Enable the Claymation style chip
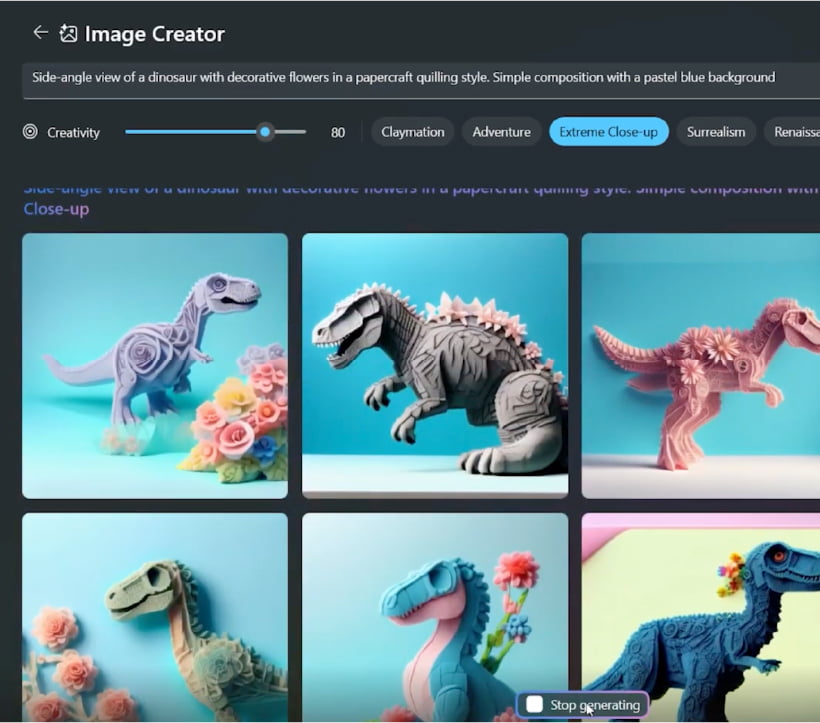 tap(412, 132)
